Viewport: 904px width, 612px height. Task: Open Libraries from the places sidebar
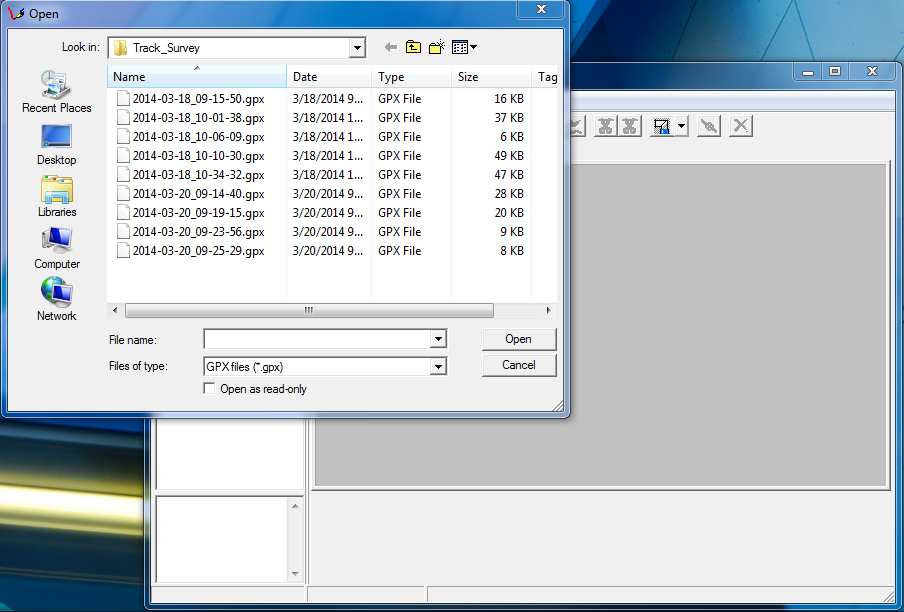56,195
